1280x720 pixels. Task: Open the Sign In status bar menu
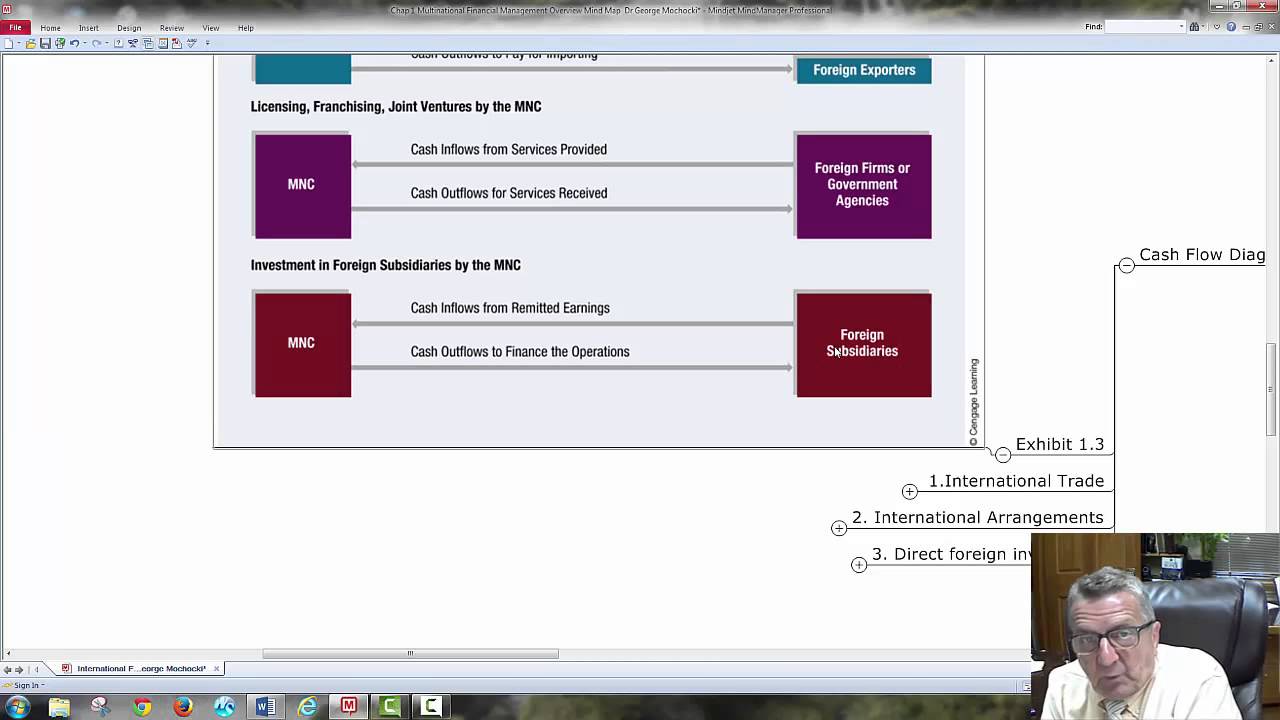coord(25,685)
